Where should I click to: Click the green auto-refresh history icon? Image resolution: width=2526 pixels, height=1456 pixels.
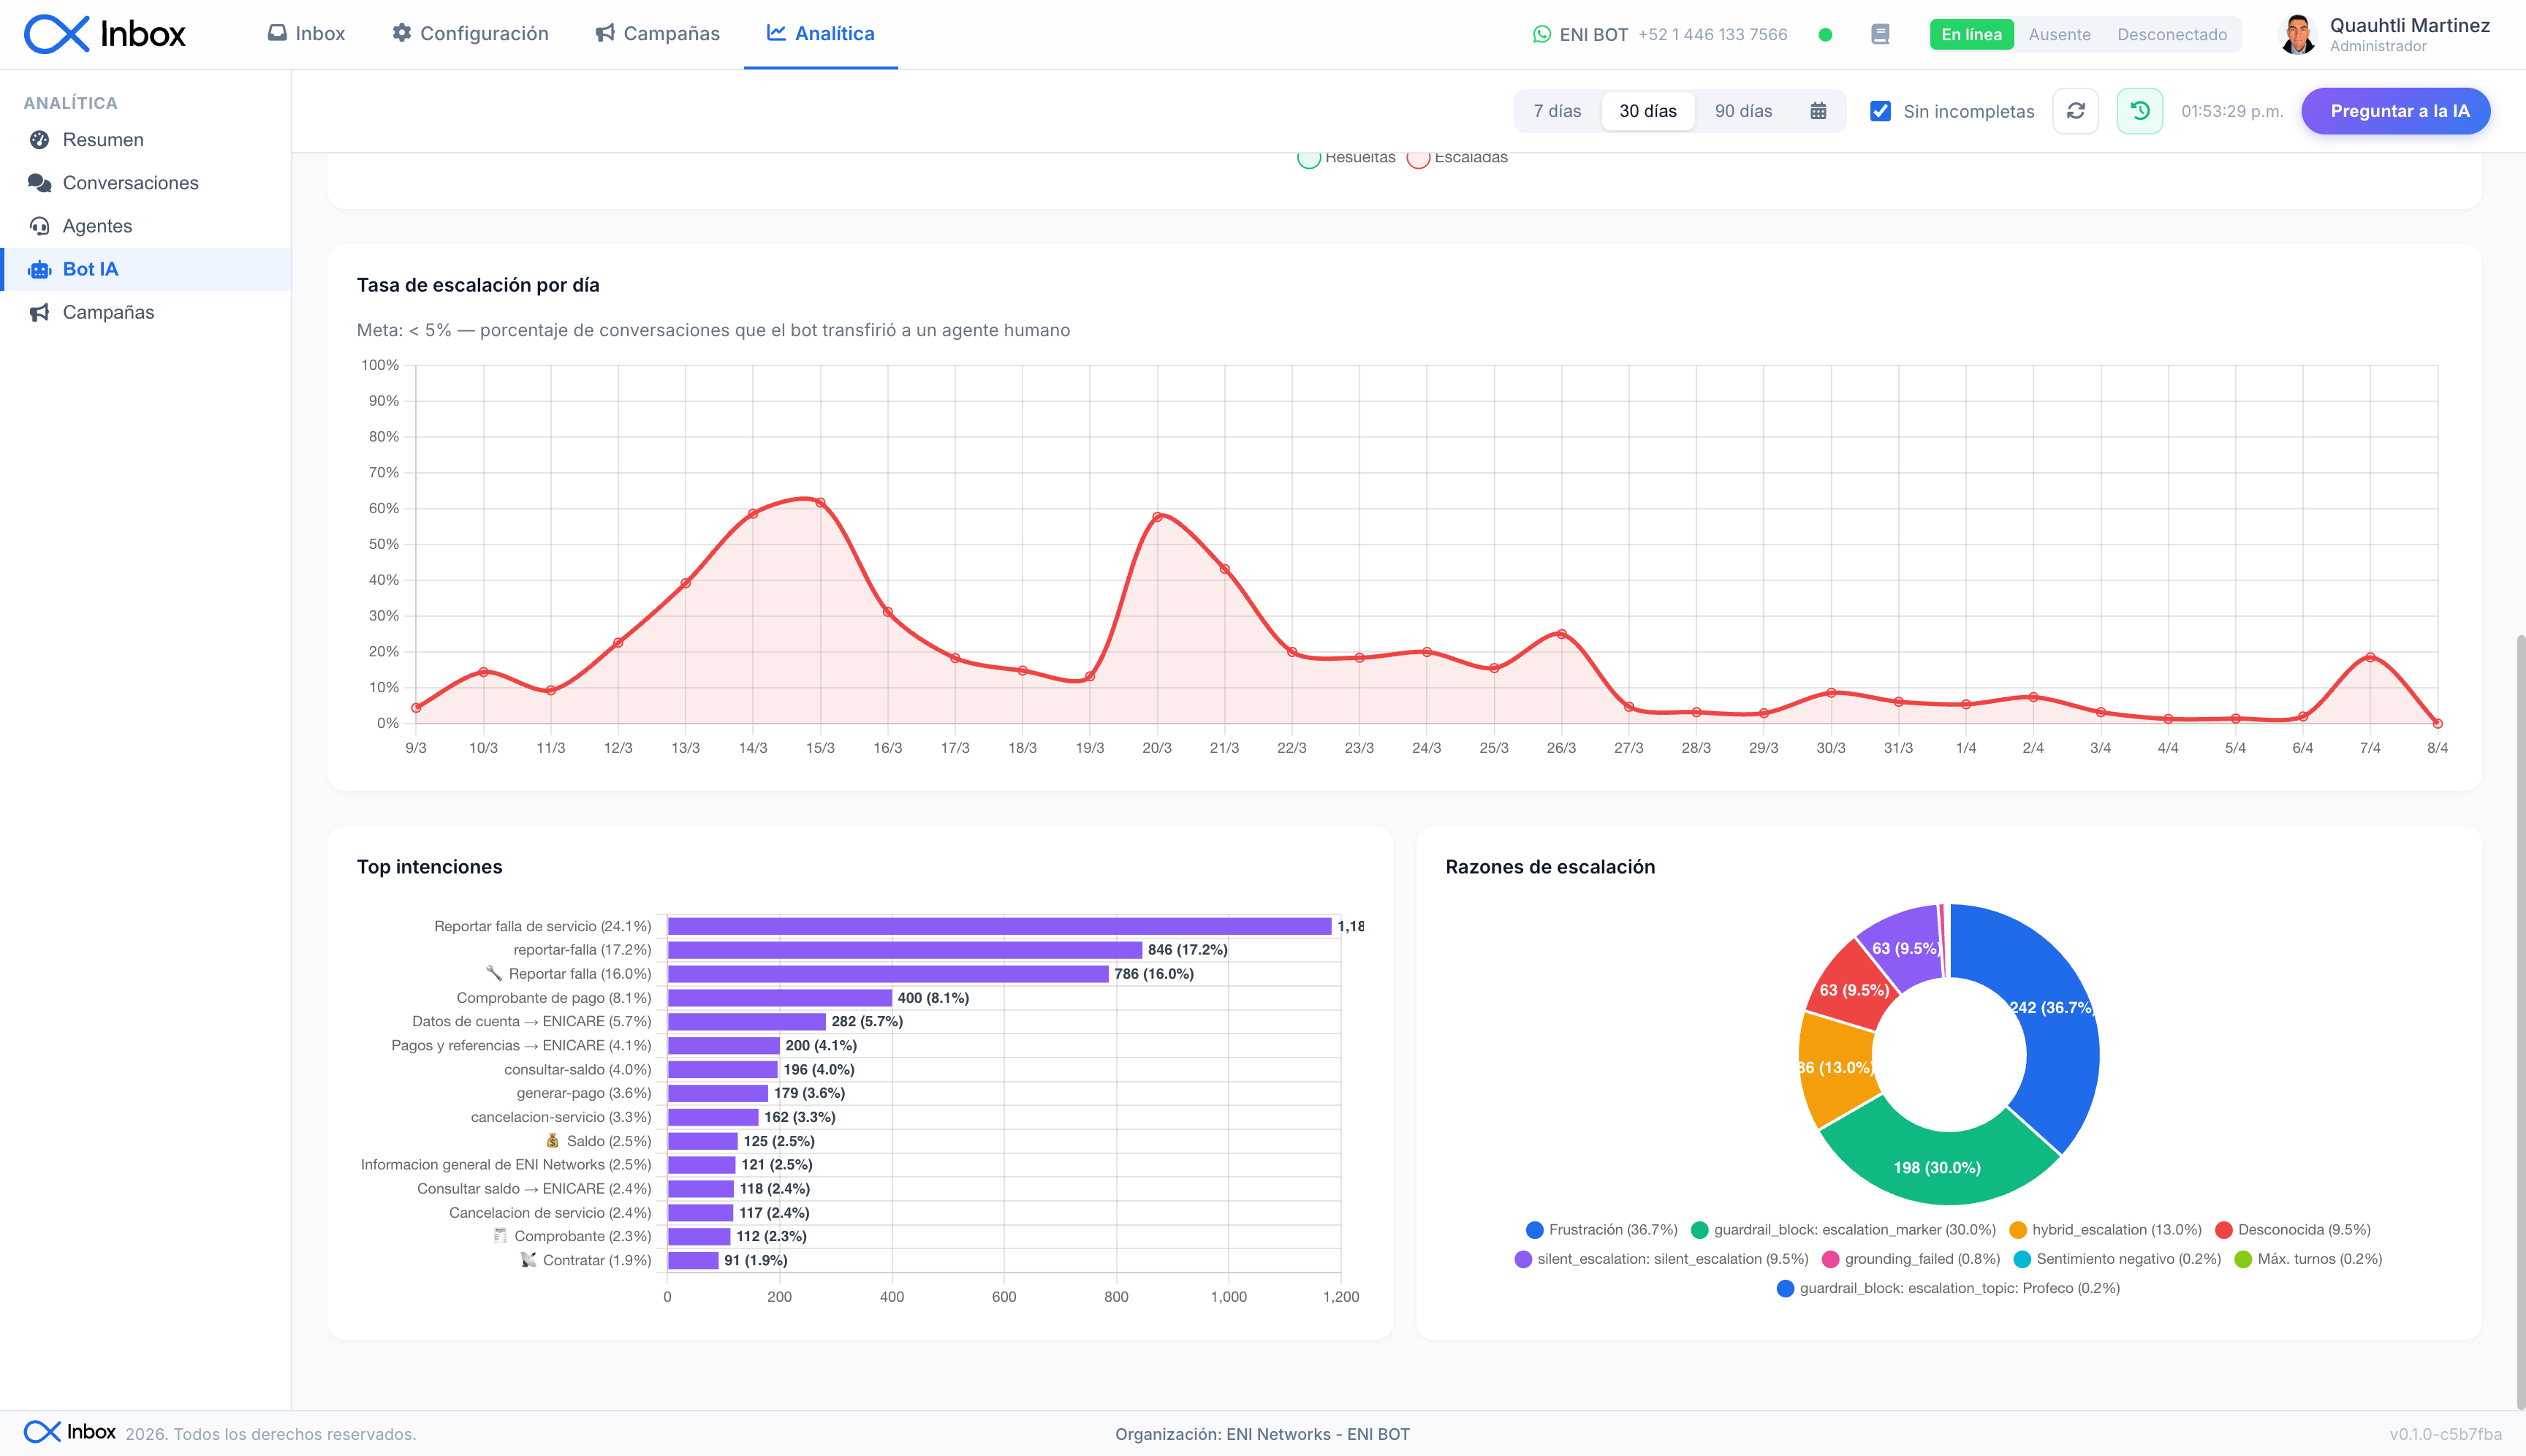pyautogui.click(x=2140, y=111)
